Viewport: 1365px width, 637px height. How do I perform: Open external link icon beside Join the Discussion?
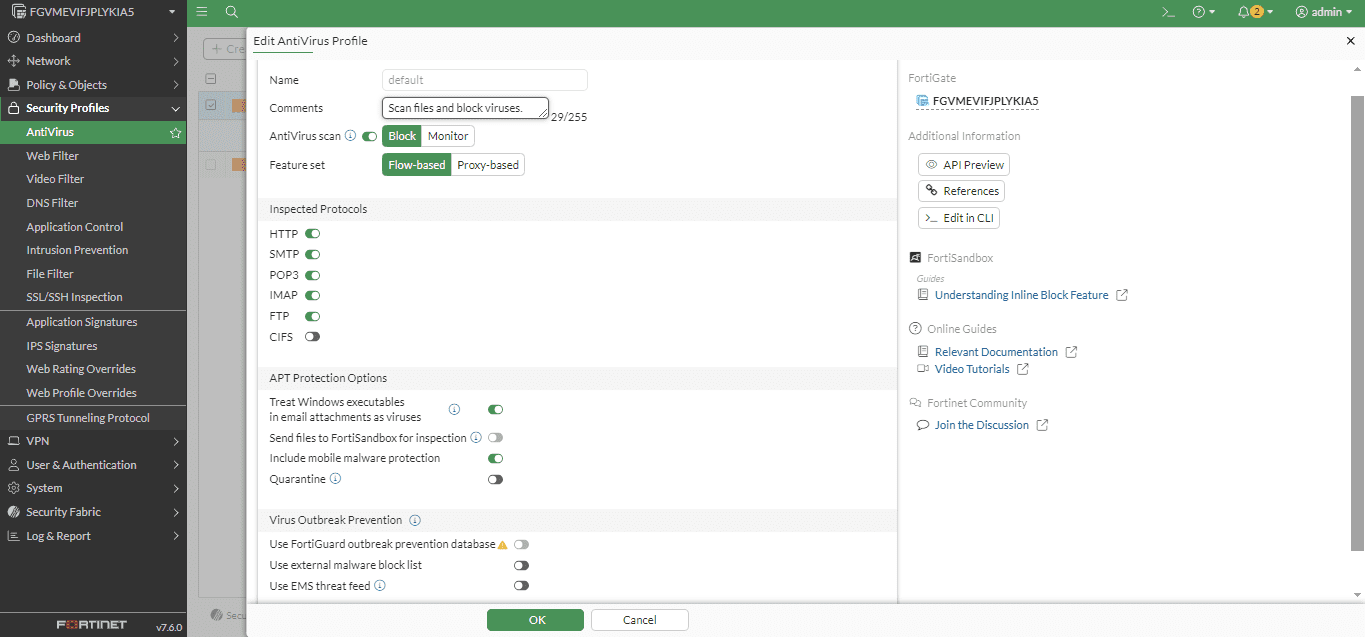1042,425
